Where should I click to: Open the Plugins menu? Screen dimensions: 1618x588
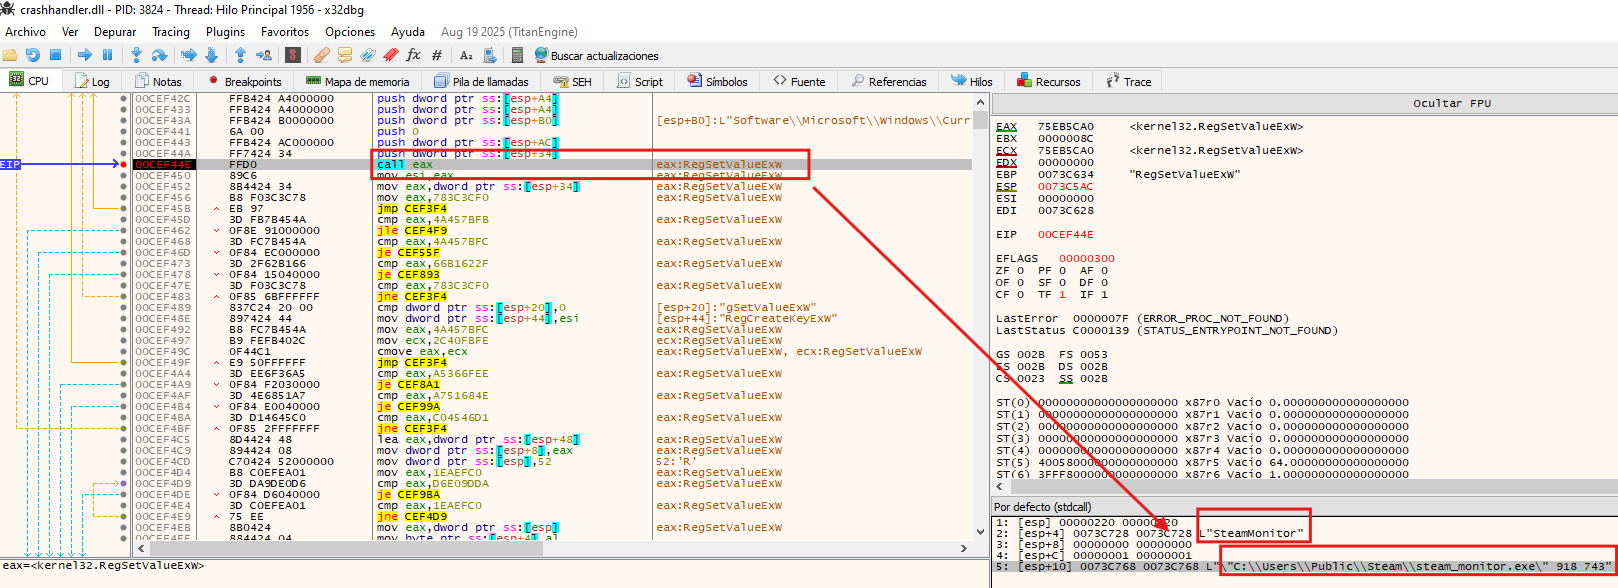point(225,32)
